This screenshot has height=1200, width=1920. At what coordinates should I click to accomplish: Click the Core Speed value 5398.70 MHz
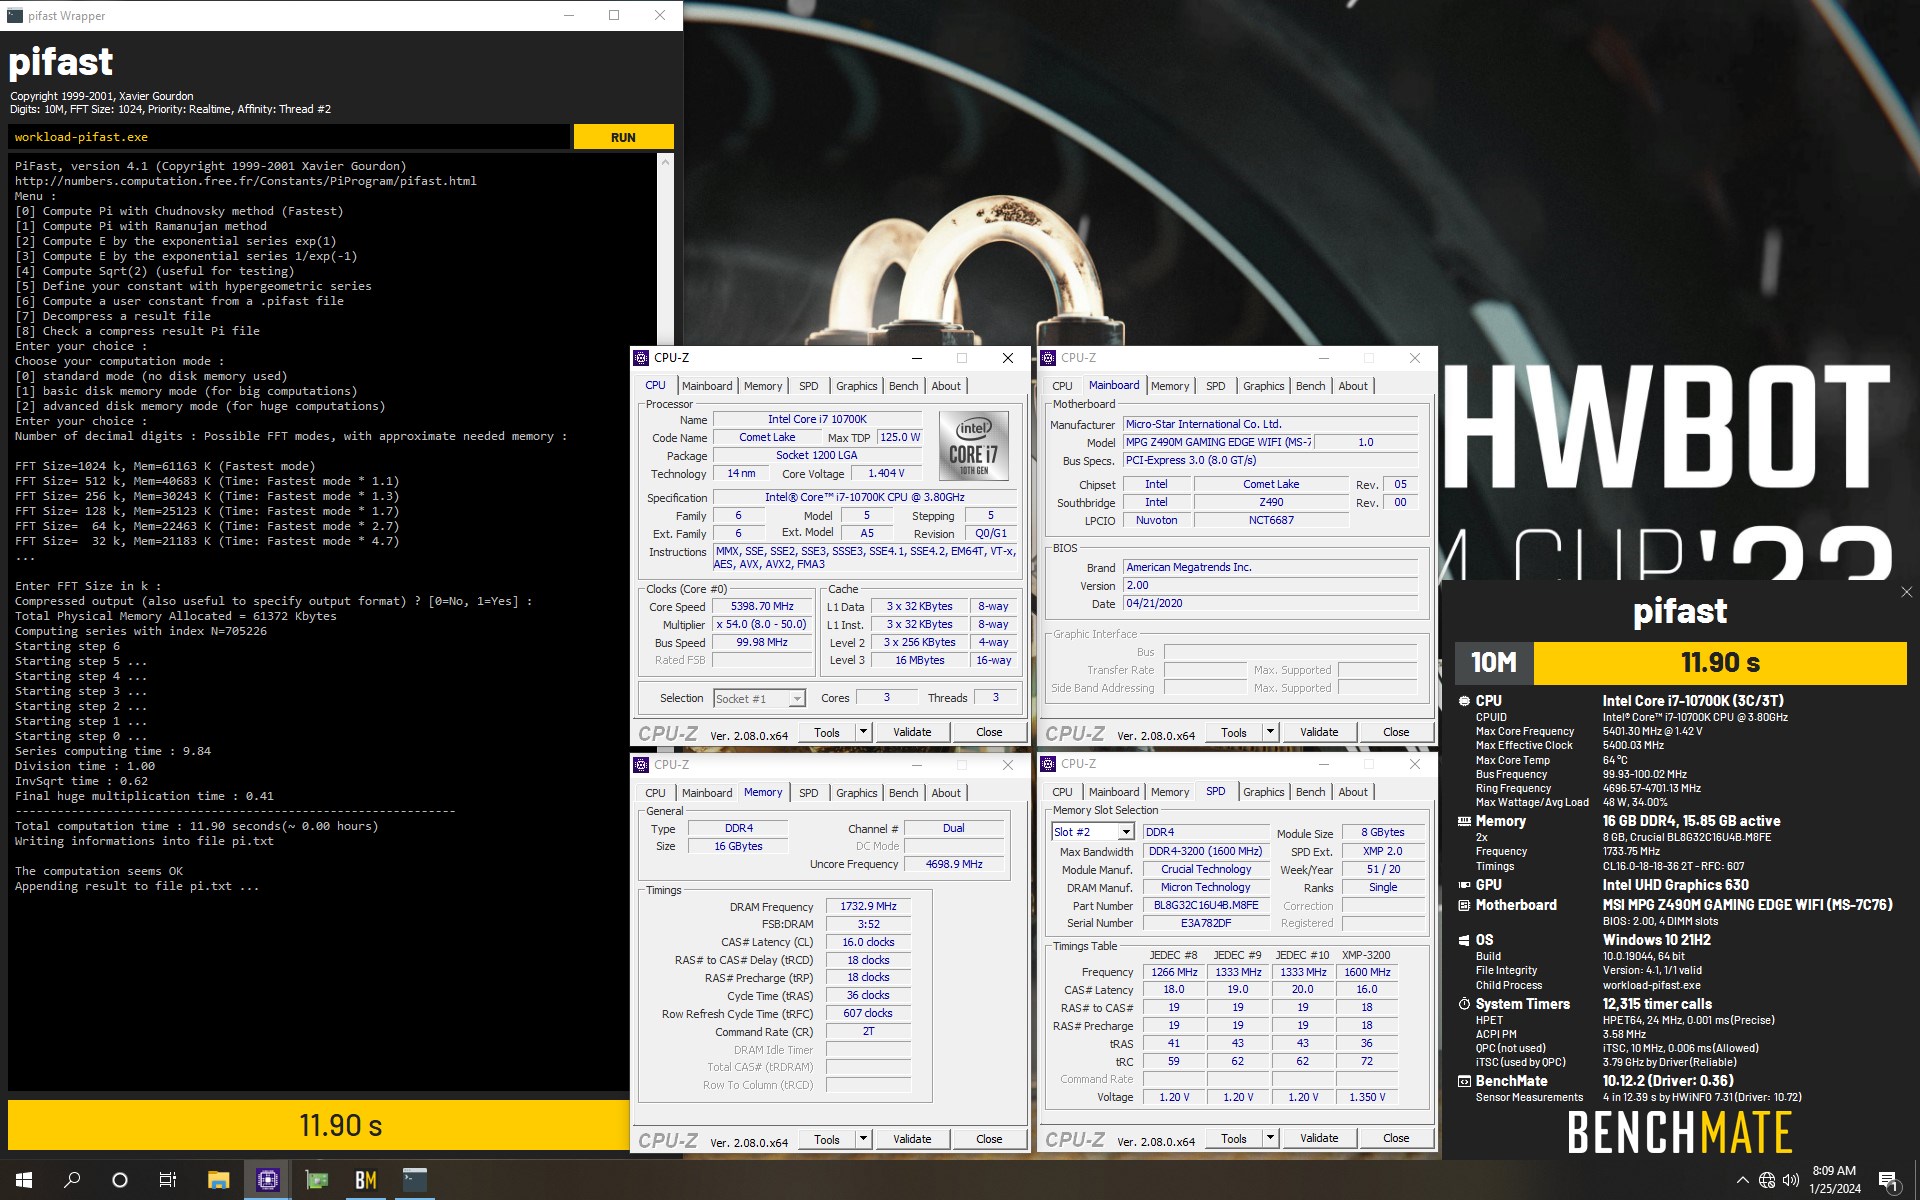762,606
